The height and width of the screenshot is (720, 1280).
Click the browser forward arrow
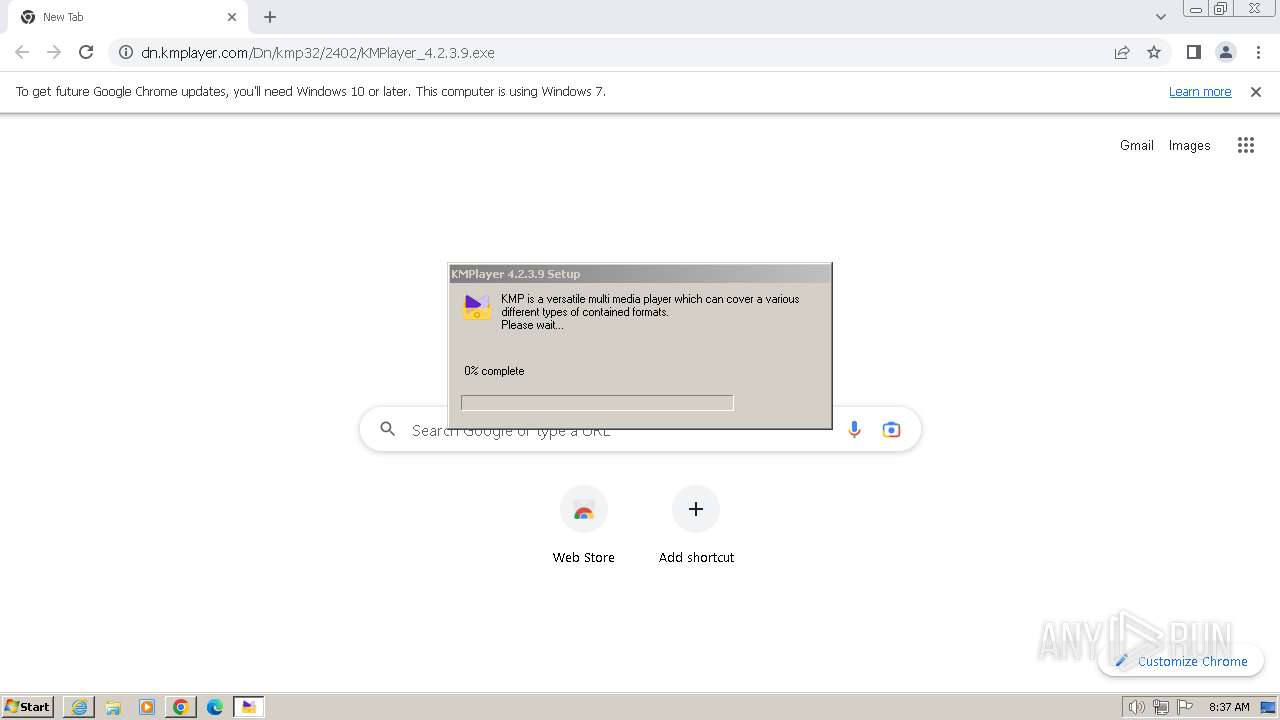[54, 52]
